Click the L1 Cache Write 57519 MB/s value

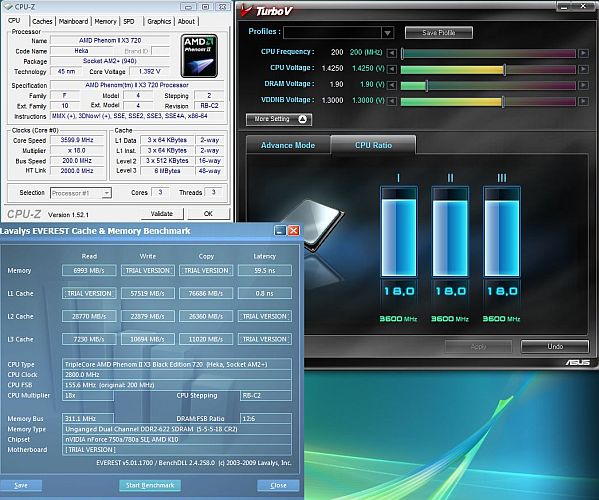click(147, 293)
